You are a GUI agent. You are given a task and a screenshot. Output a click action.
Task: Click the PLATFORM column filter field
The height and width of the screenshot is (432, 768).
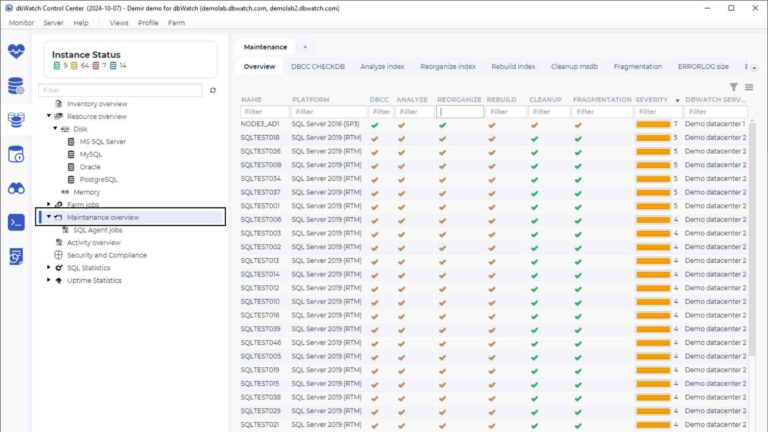329,112
